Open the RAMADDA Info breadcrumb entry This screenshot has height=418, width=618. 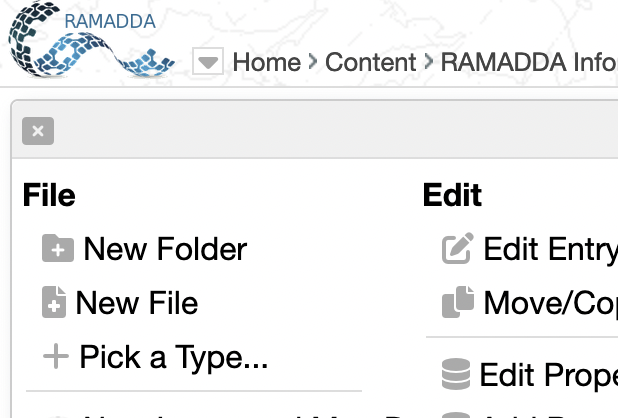pyautogui.click(x=528, y=63)
